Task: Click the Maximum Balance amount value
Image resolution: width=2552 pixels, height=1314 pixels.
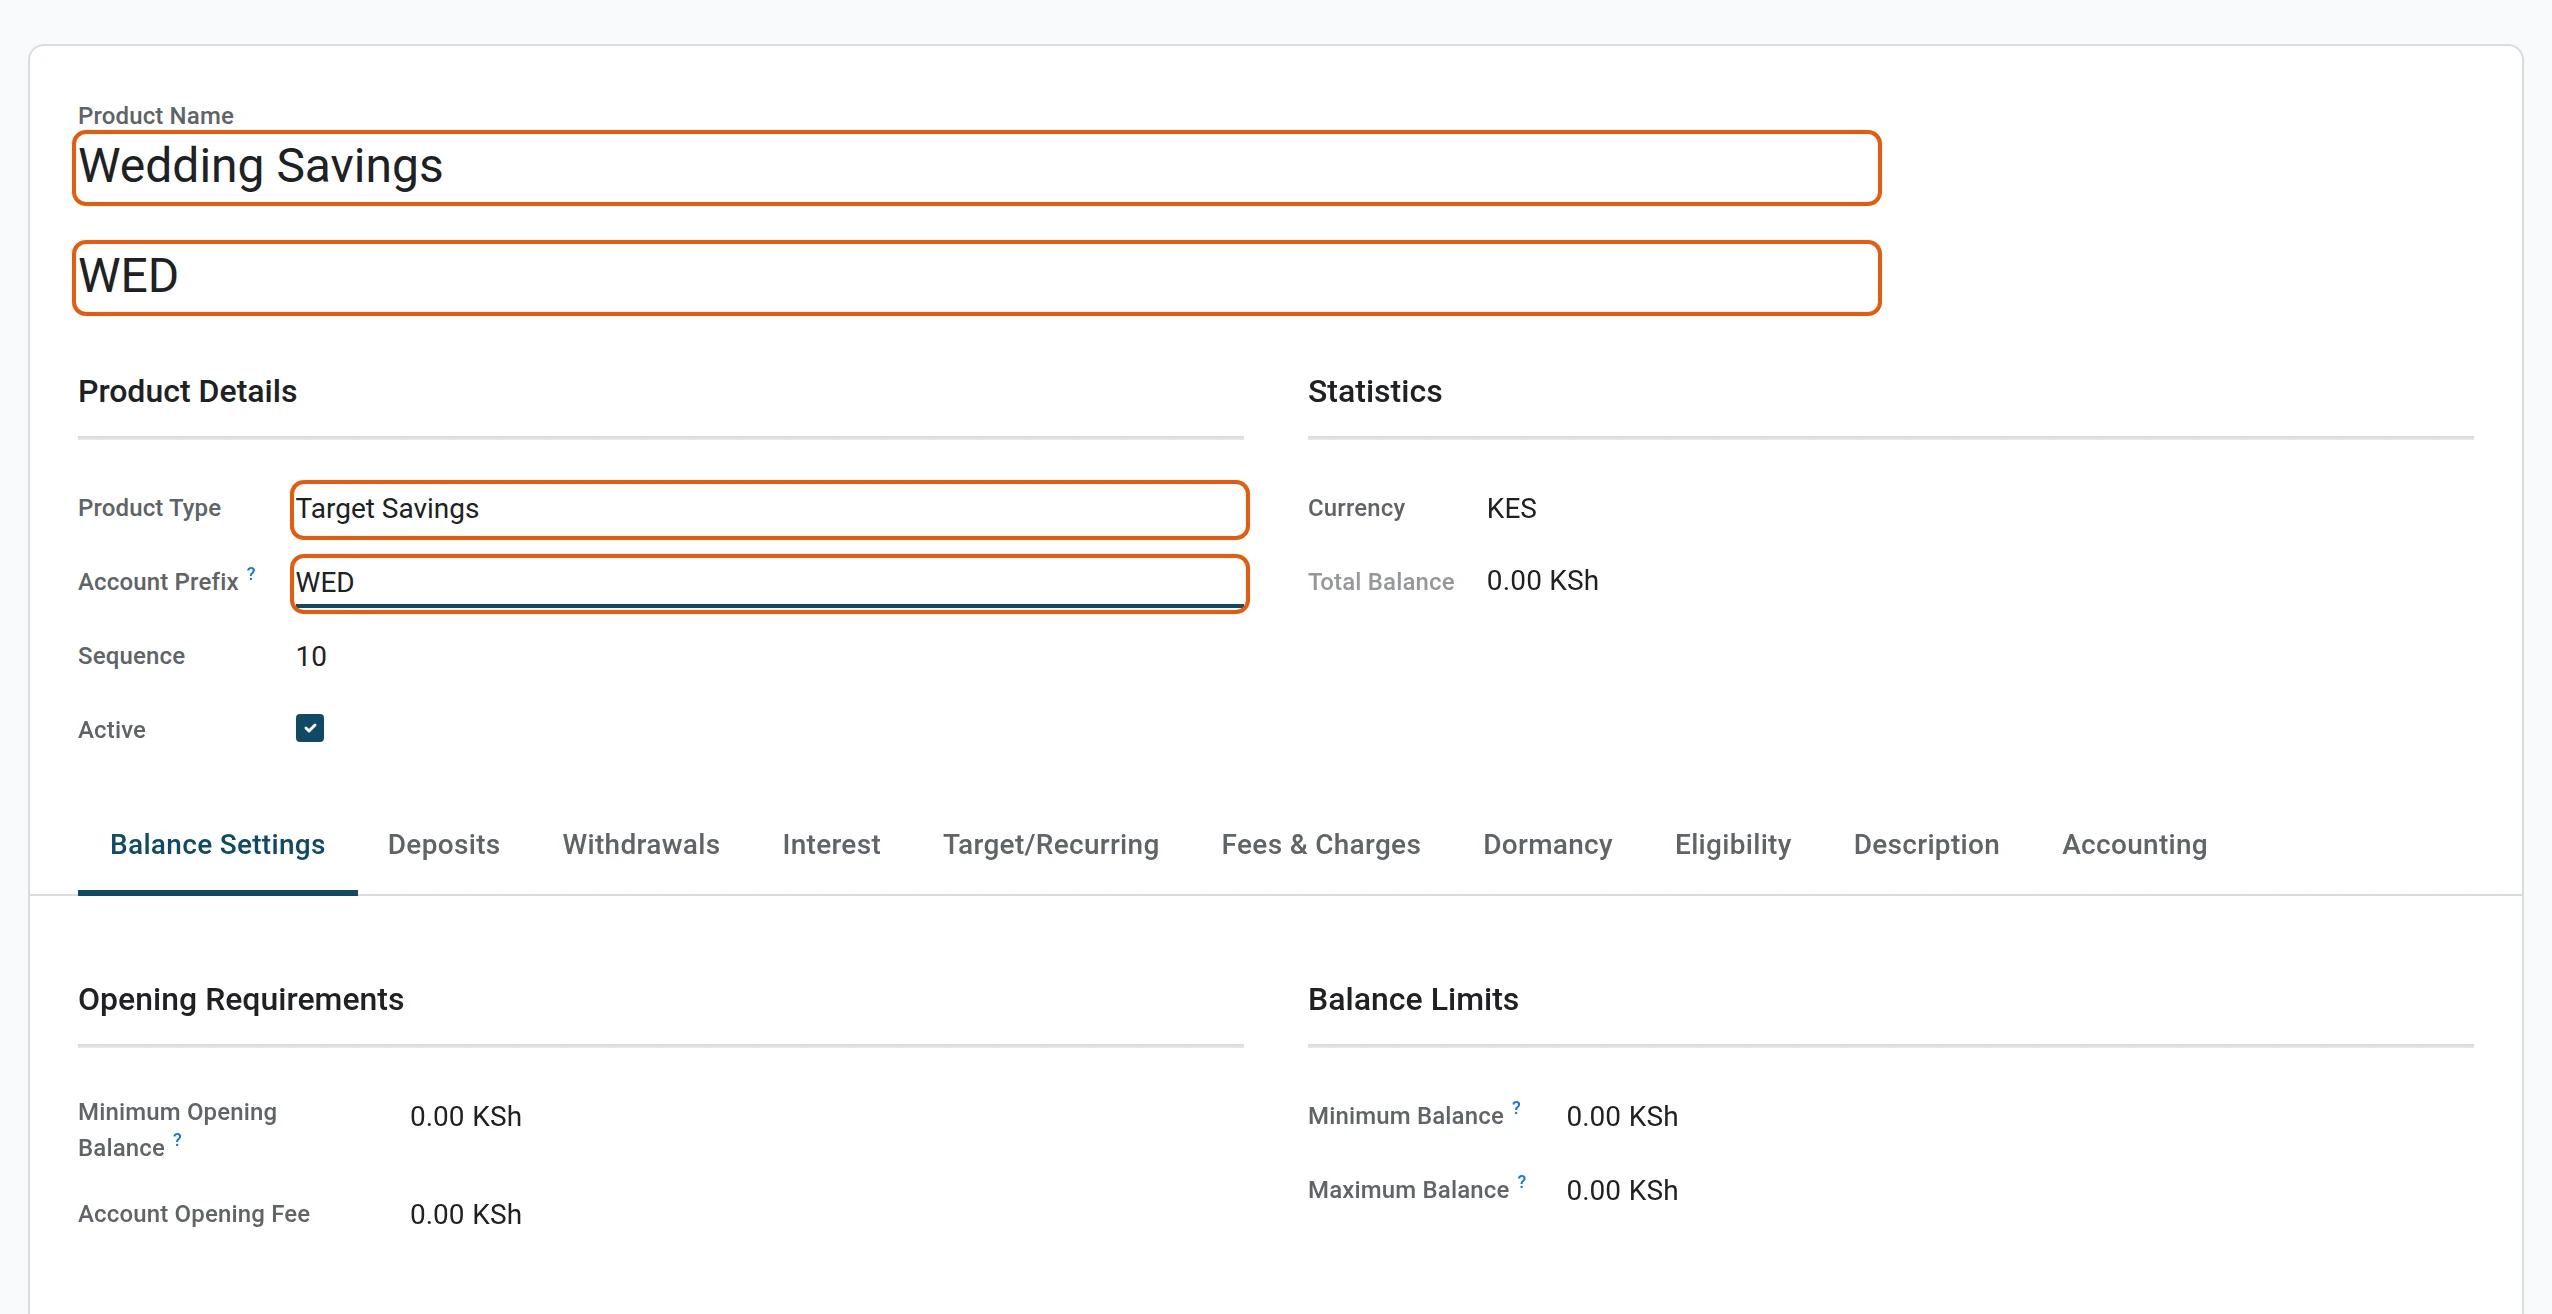Action: [x=1622, y=1190]
